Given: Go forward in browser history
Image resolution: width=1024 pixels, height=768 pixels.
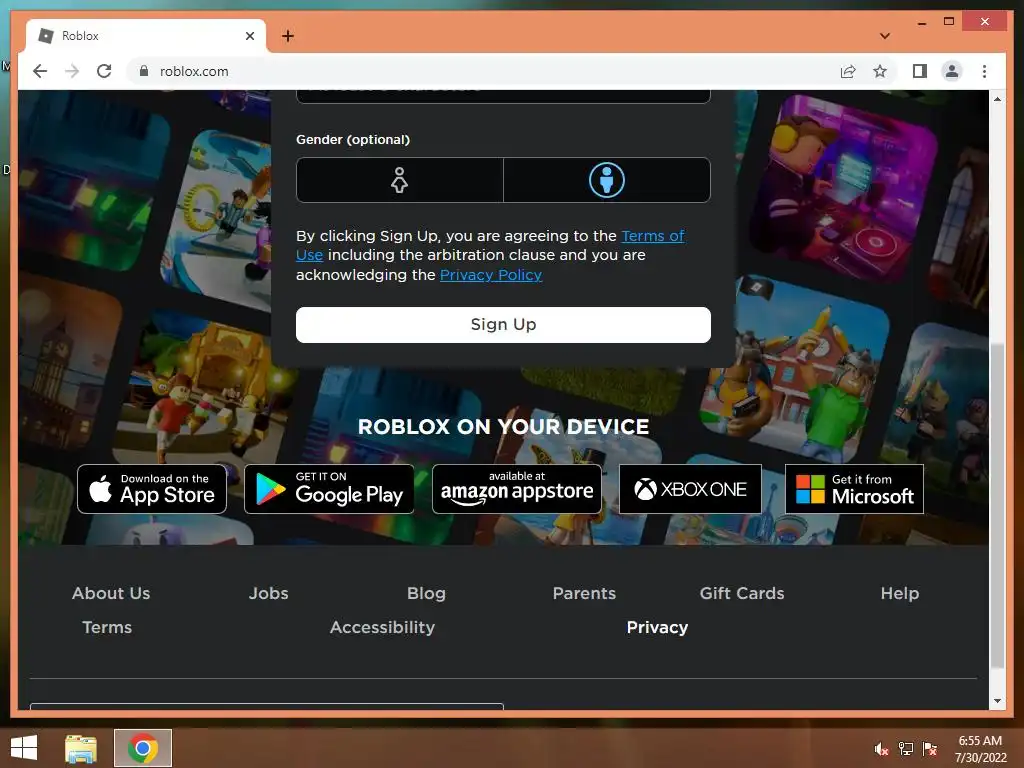Looking at the screenshot, I should (72, 71).
